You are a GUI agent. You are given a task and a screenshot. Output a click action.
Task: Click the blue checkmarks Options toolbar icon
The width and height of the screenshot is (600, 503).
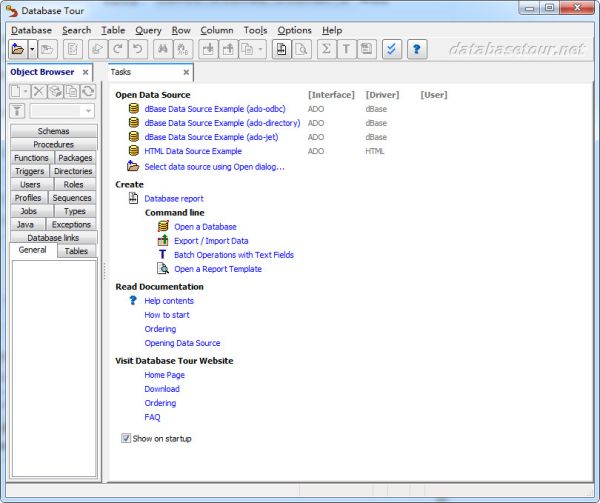pyautogui.click(x=392, y=49)
